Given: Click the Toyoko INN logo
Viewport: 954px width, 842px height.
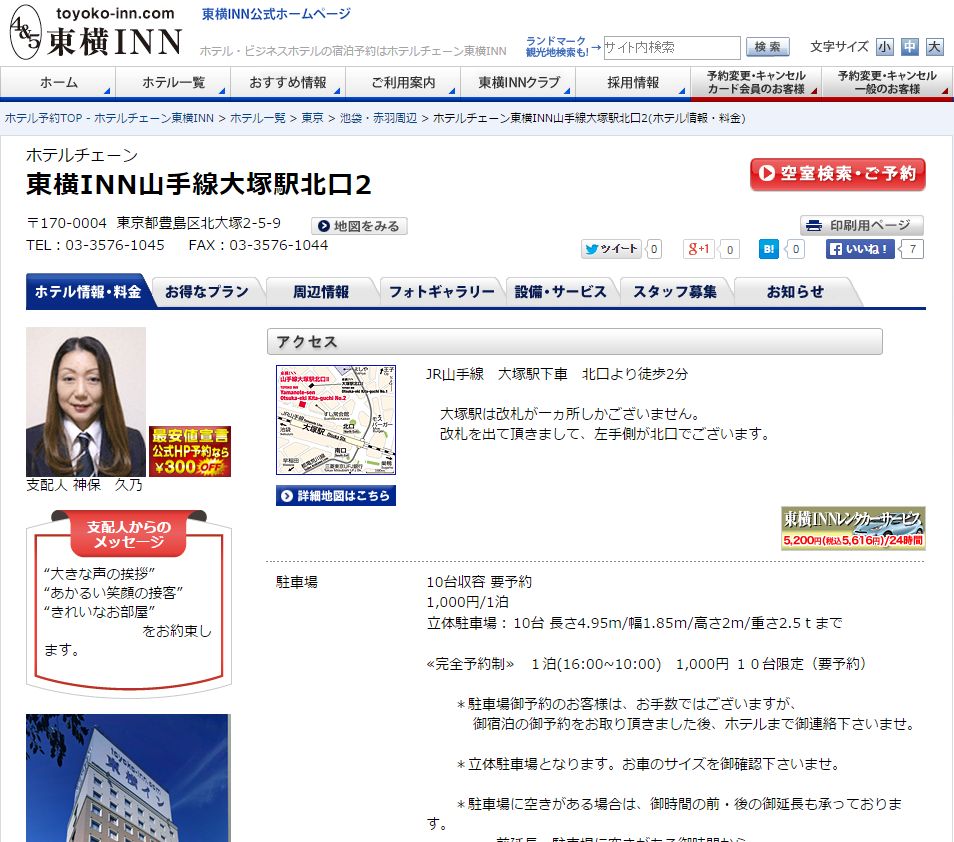Looking at the screenshot, I should click(x=96, y=32).
